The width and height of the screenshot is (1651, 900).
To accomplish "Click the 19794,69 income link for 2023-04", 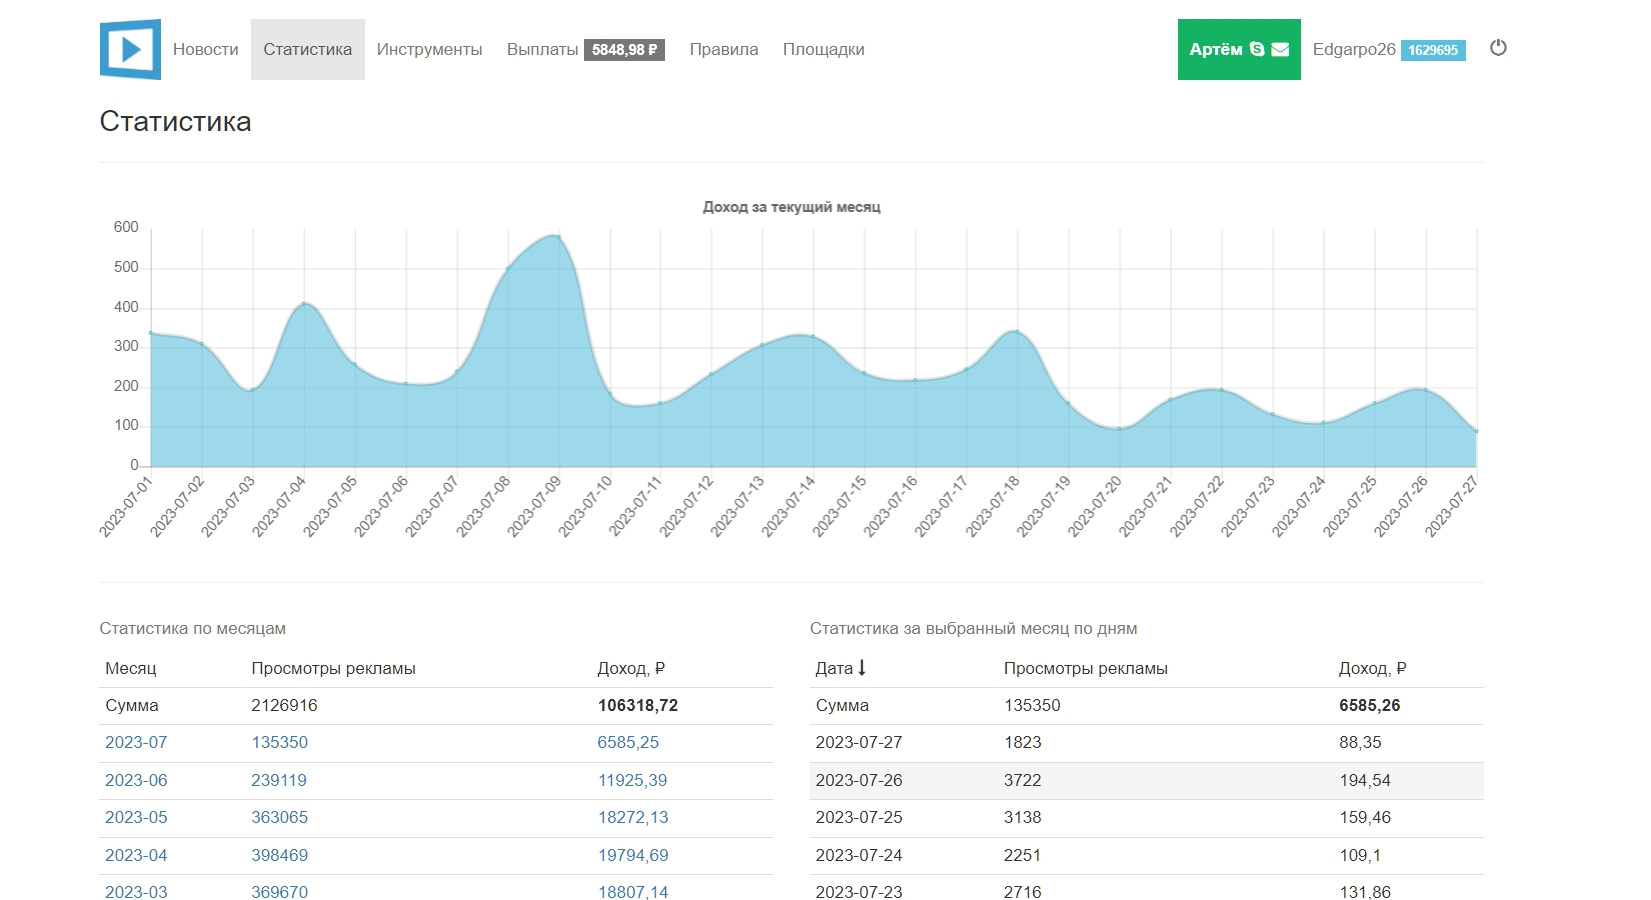I will (632, 855).
